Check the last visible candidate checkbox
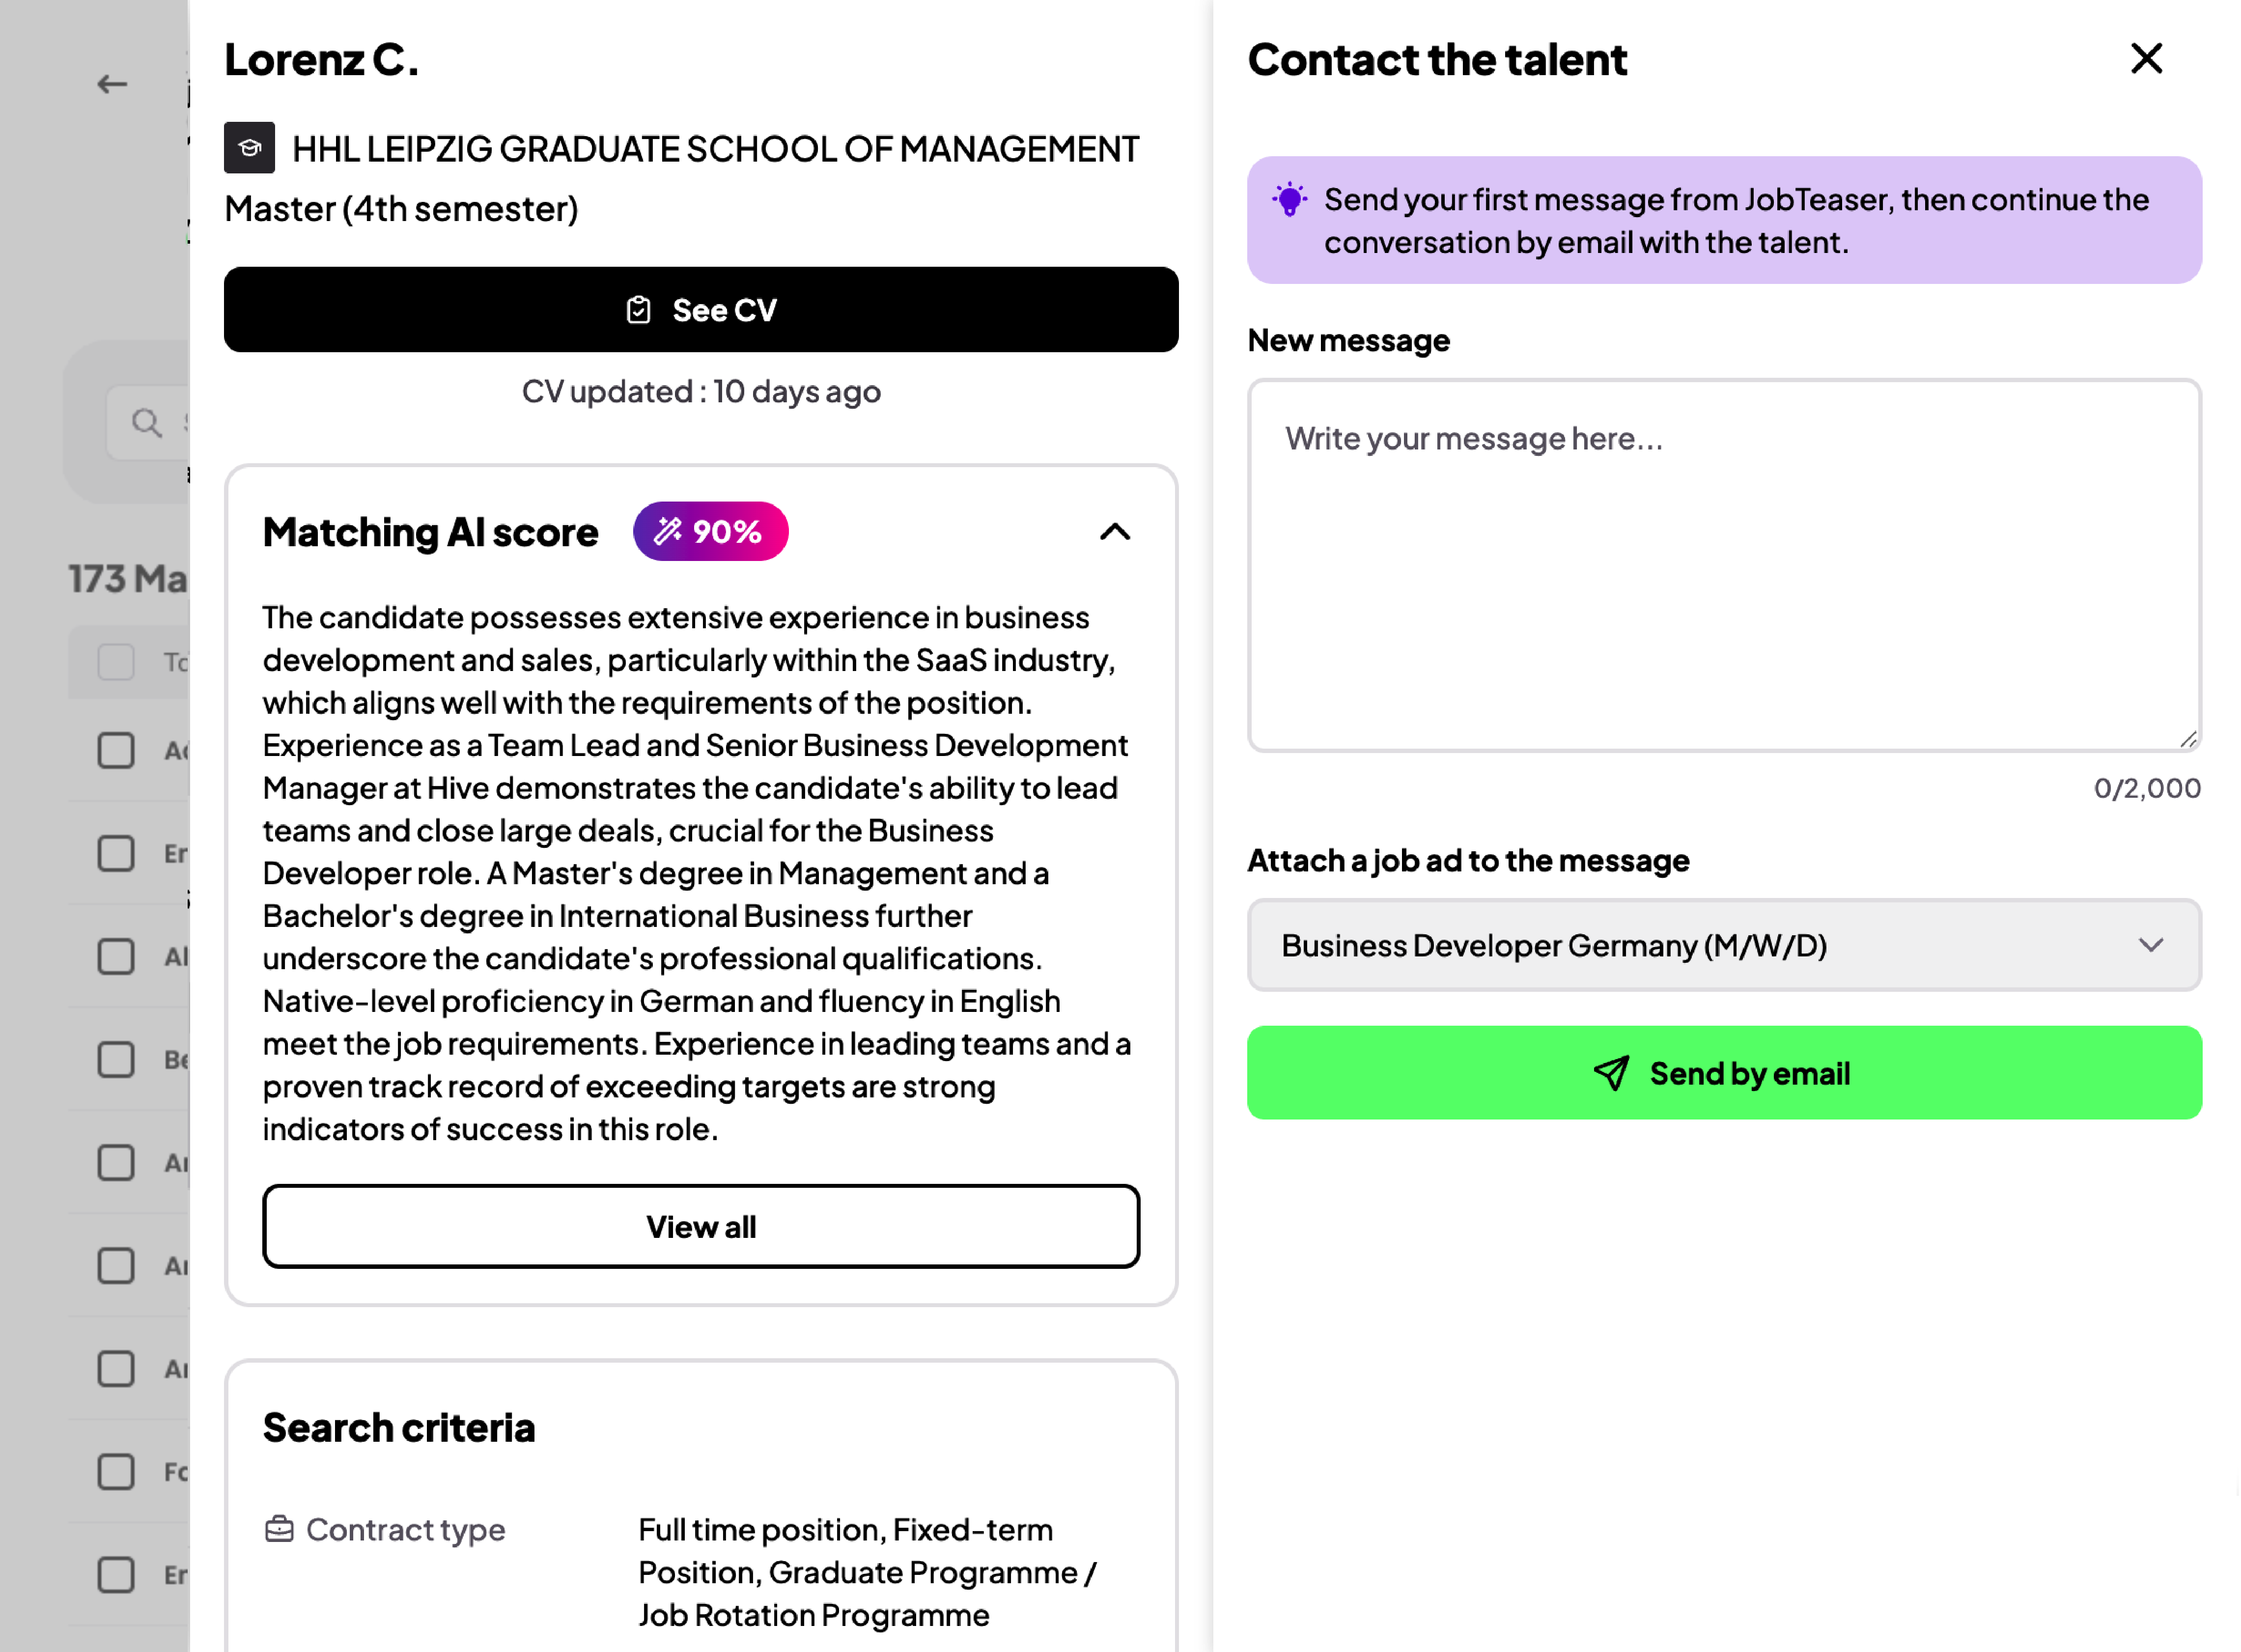The width and height of the screenshot is (2241, 1652). pos(116,1574)
